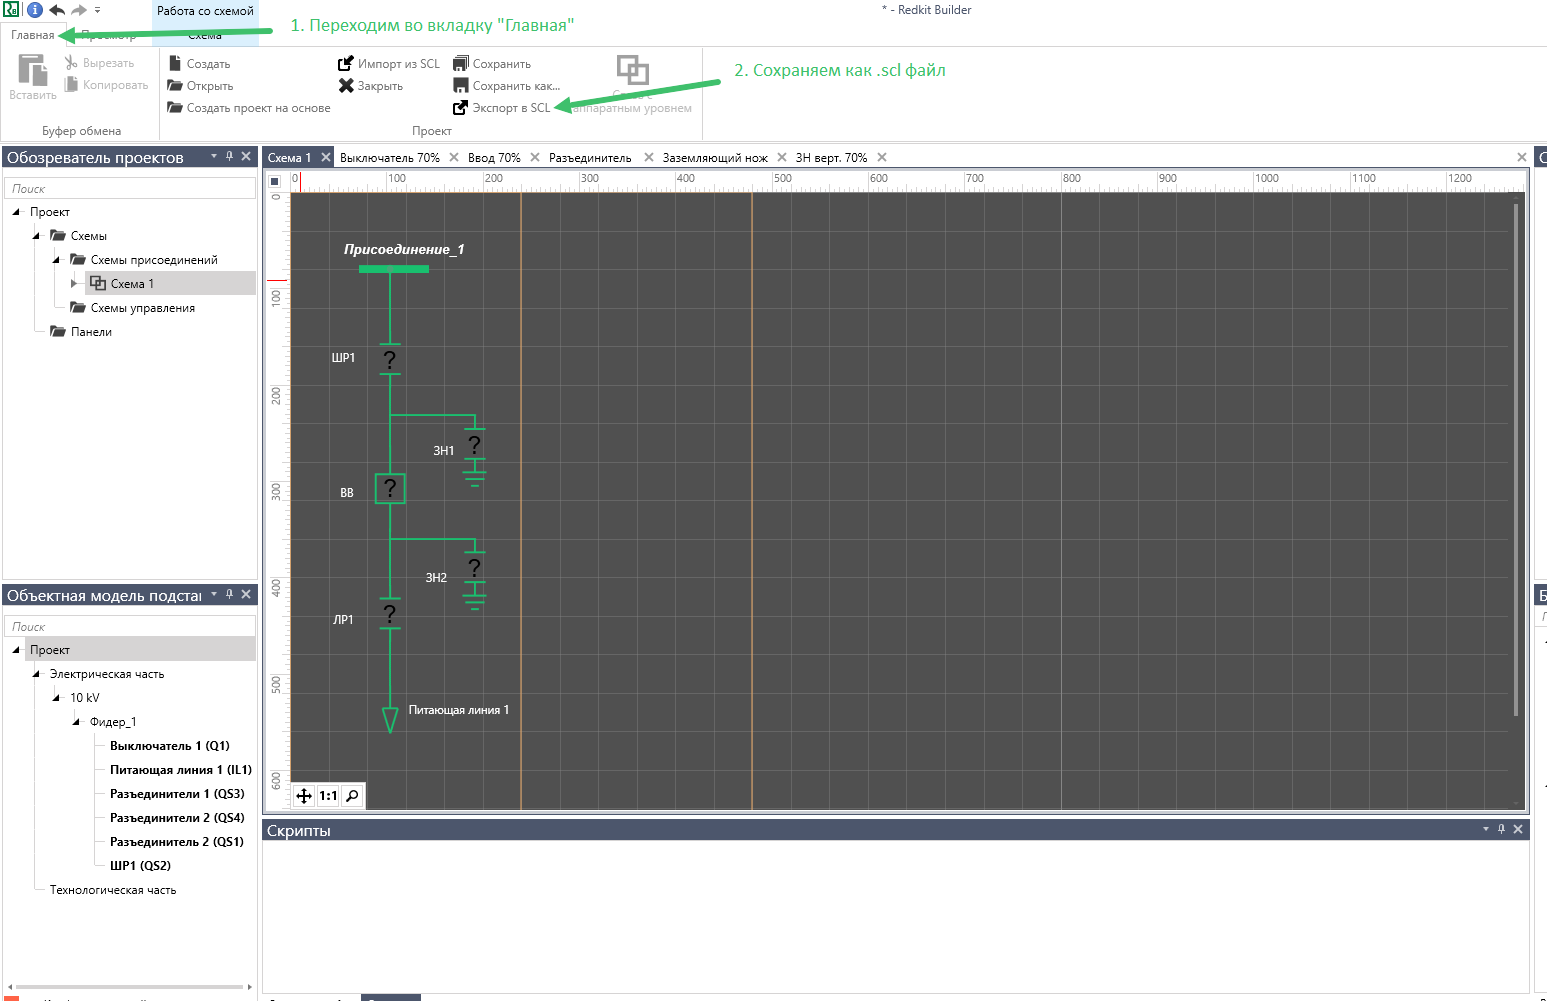The image size is (1547, 1001).
Task: Open the Заземляющий нож tab
Action: tap(715, 158)
